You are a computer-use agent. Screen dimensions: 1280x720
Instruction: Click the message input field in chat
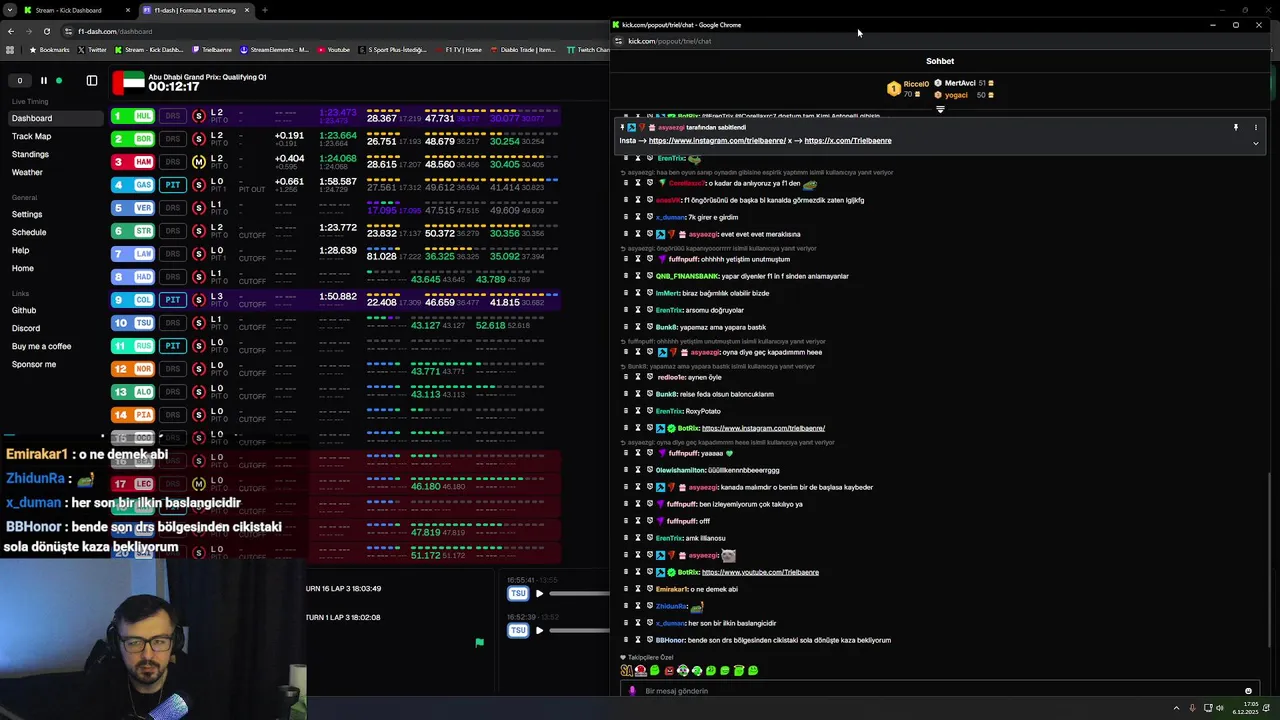click(x=940, y=691)
